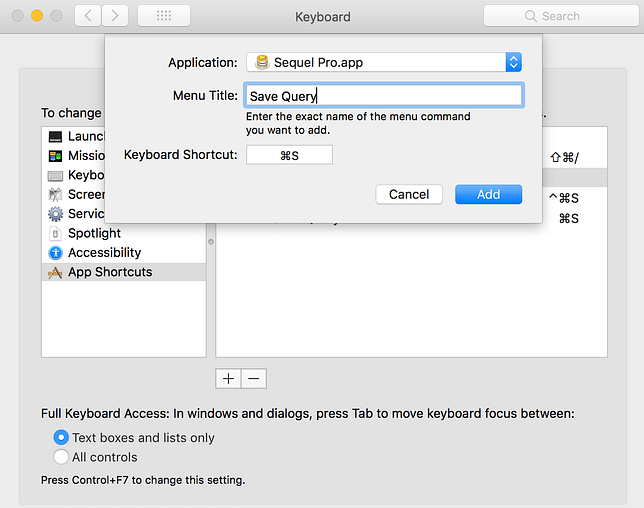The height and width of the screenshot is (508, 644).
Task: Select the App Shortcuts category icon
Action: point(55,272)
